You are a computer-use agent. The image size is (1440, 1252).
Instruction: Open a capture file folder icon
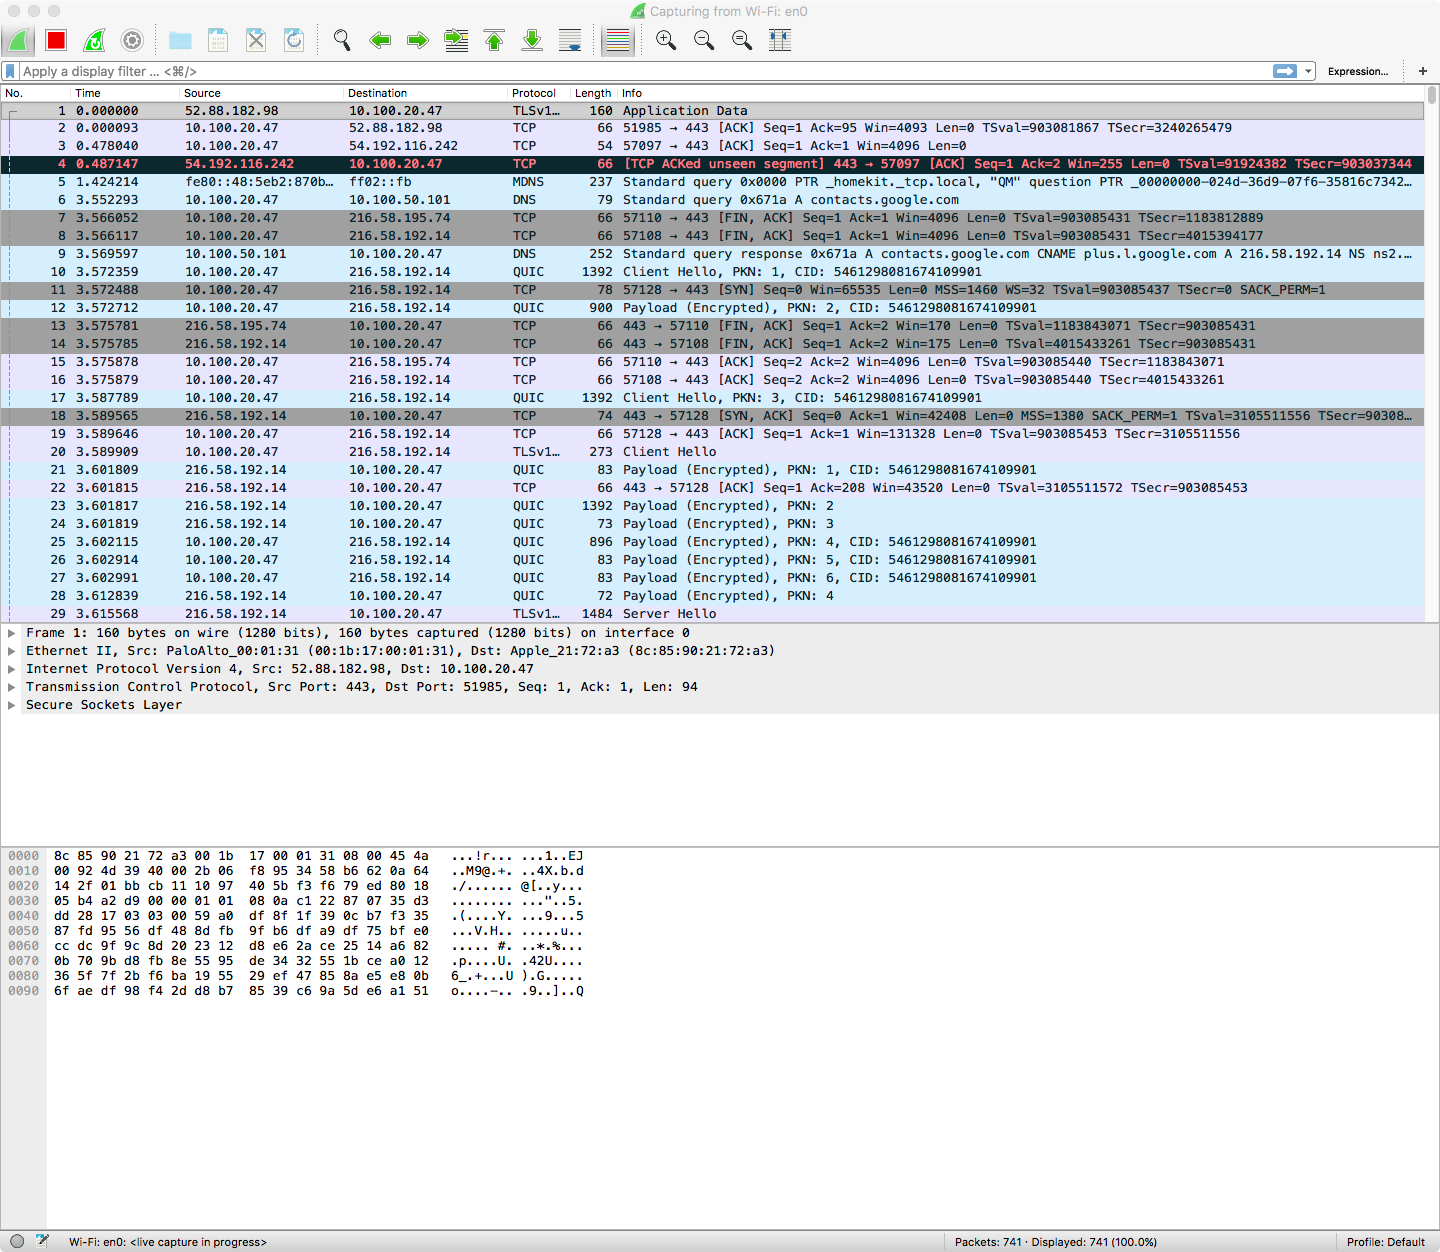(x=180, y=40)
